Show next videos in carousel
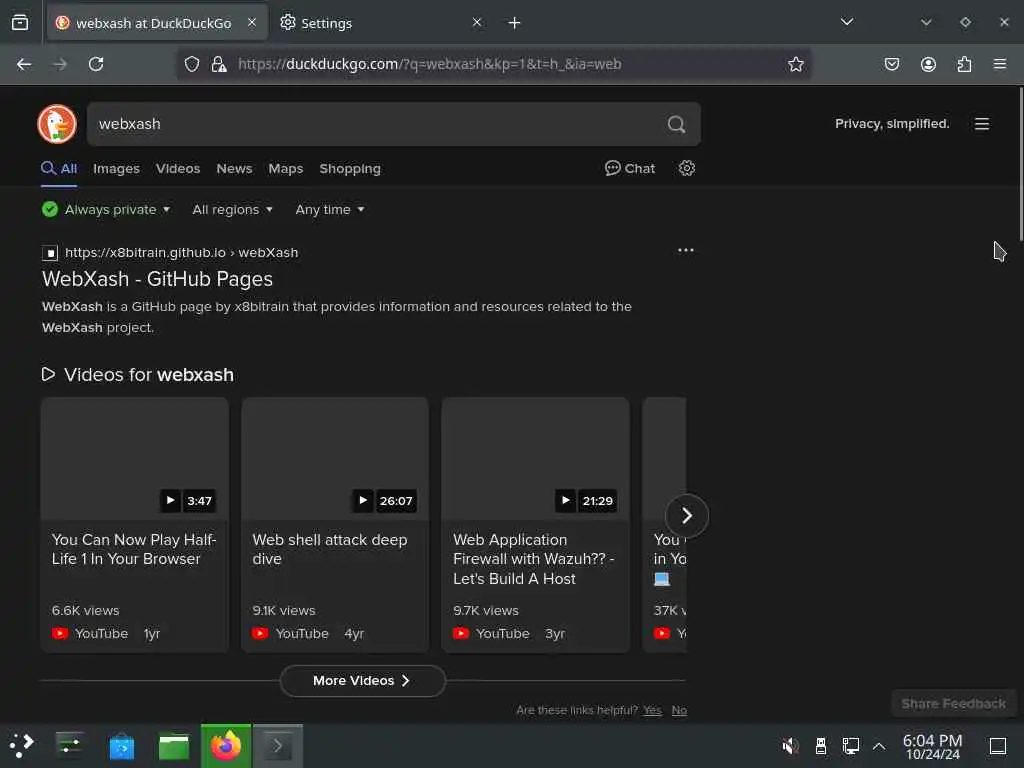The image size is (1024, 768). pyautogui.click(x=686, y=516)
